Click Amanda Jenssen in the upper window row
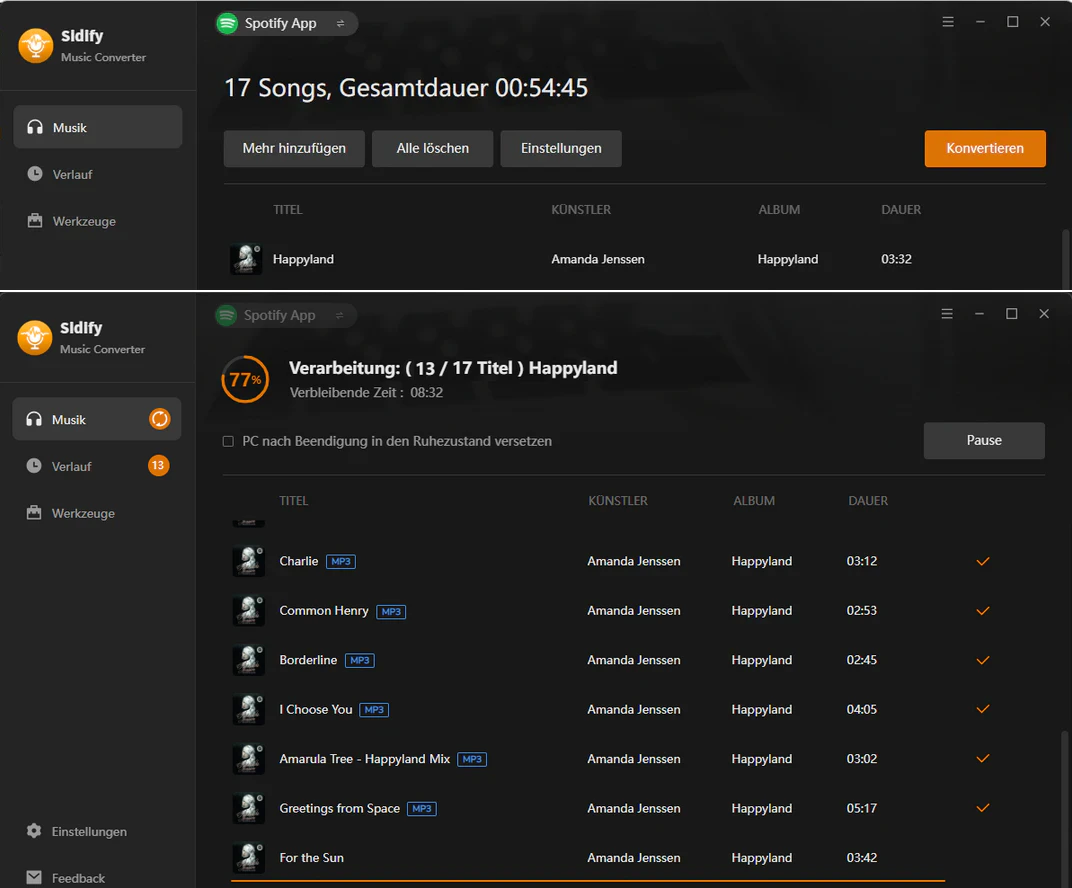This screenshot has height=888, width=1072. point(598,259)
